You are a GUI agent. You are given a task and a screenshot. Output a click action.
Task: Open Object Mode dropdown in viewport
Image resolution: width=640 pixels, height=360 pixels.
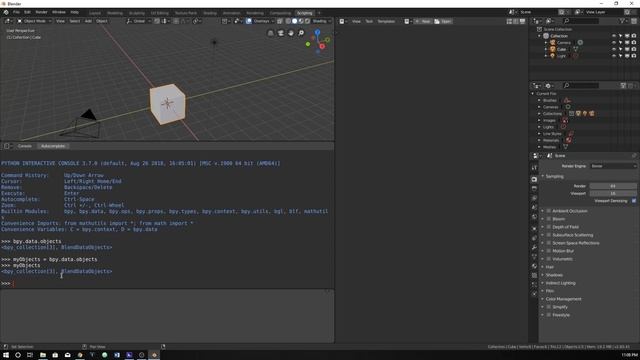(34, 21)
